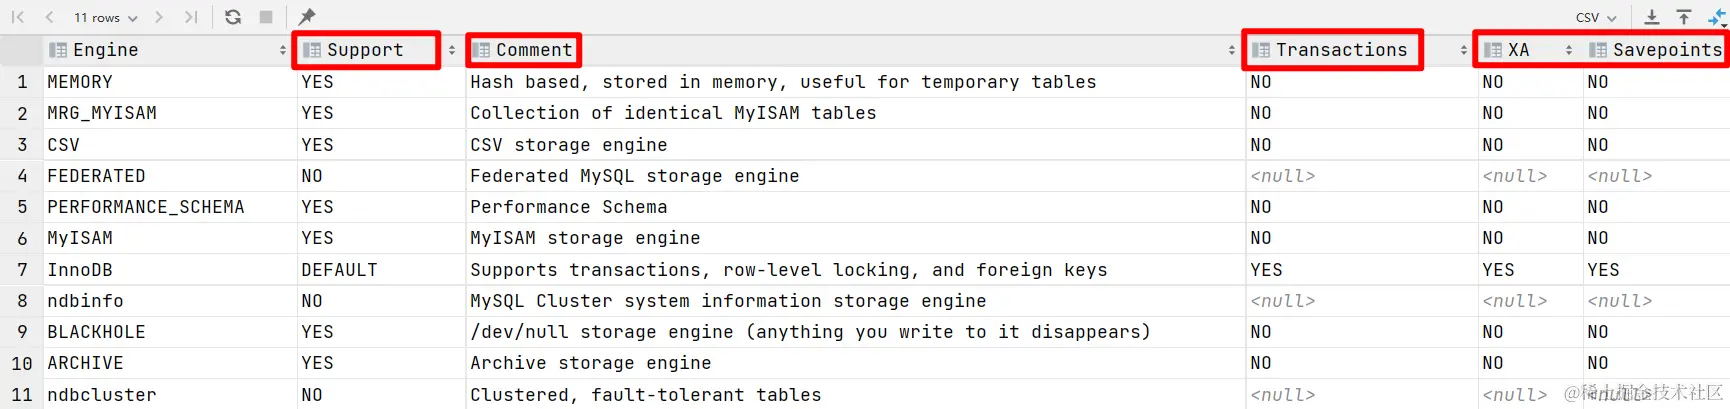Jump to last page of results
This screenshot has width=1730, height=409.
191,17
